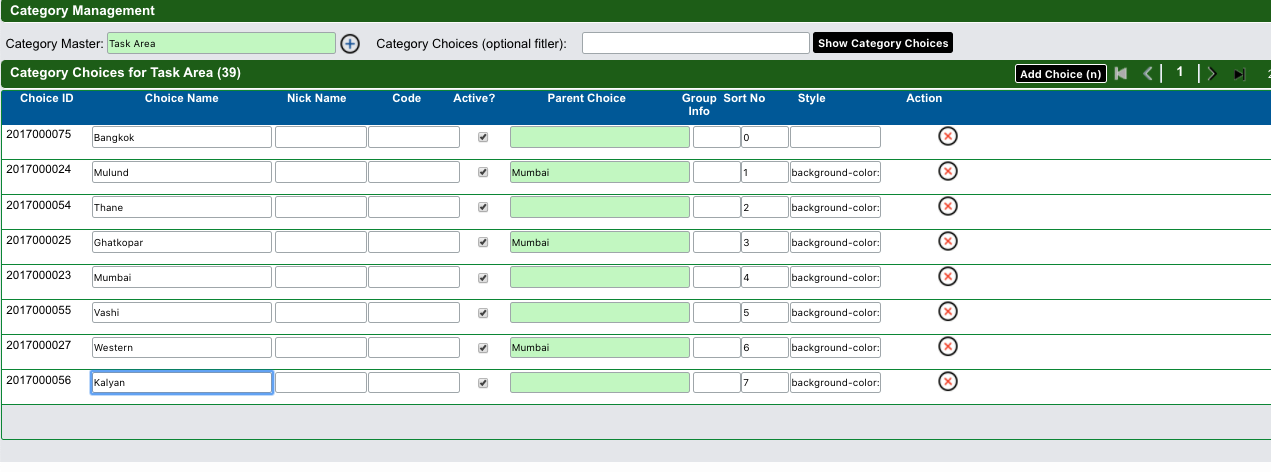Click Sort No field for Ghatkopar
The image size is (1271, 472).
click(x=765, y=242)
